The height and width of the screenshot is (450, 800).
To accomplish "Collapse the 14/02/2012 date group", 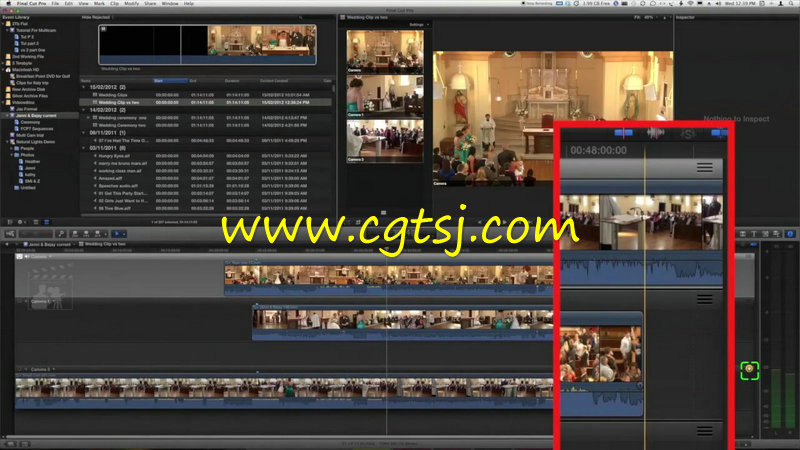I will (84, 110).
